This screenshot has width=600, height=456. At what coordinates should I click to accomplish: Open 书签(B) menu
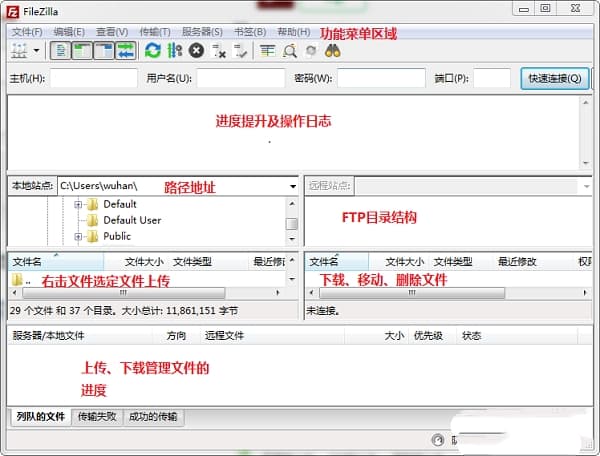coord(250,32)
